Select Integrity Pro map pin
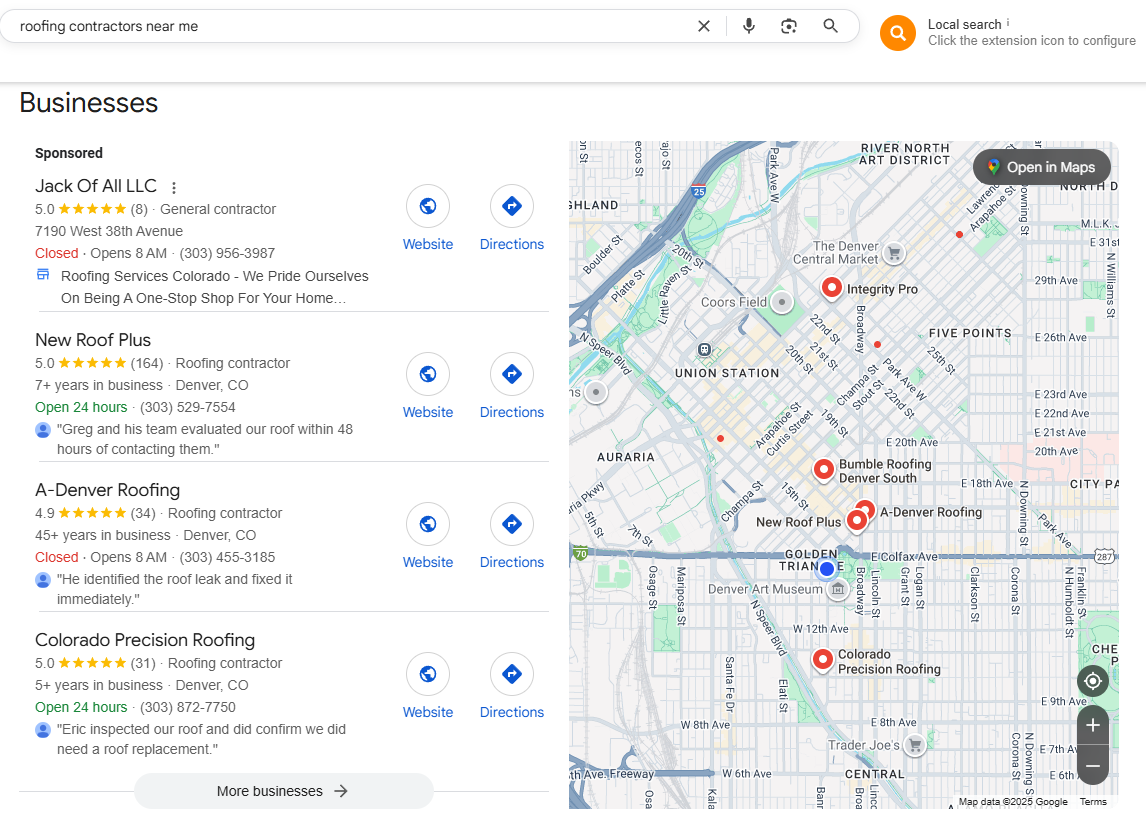1146x822 pixels. [831, 288]
